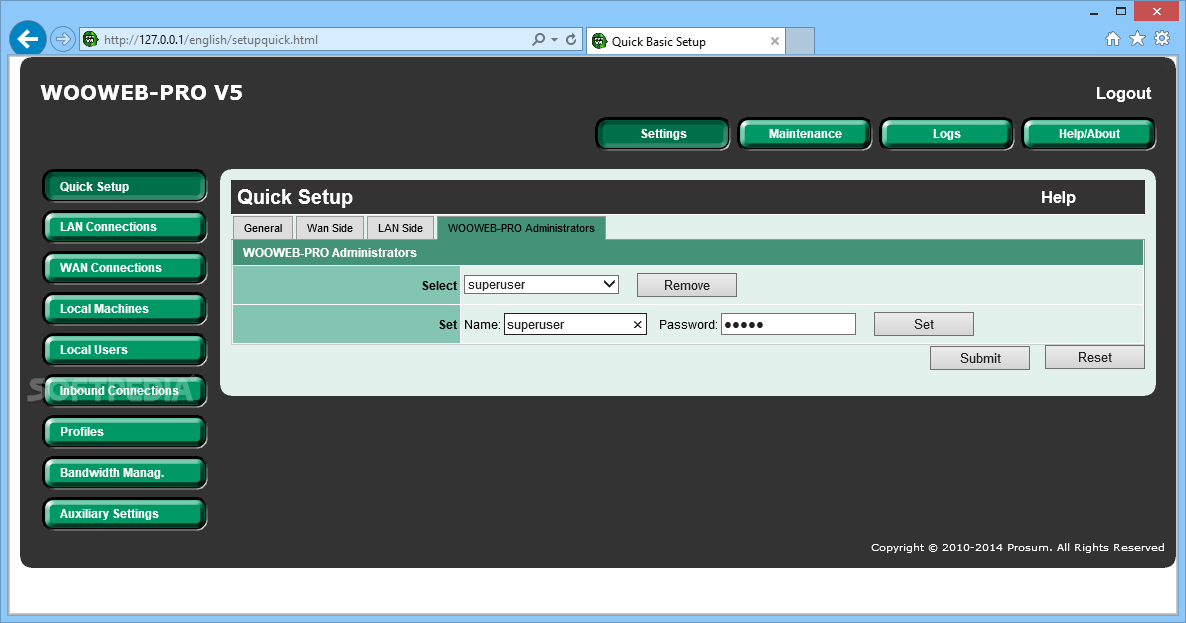
Task: Open Inbound Connections in sidebar
Action: [x=125, y=391]
